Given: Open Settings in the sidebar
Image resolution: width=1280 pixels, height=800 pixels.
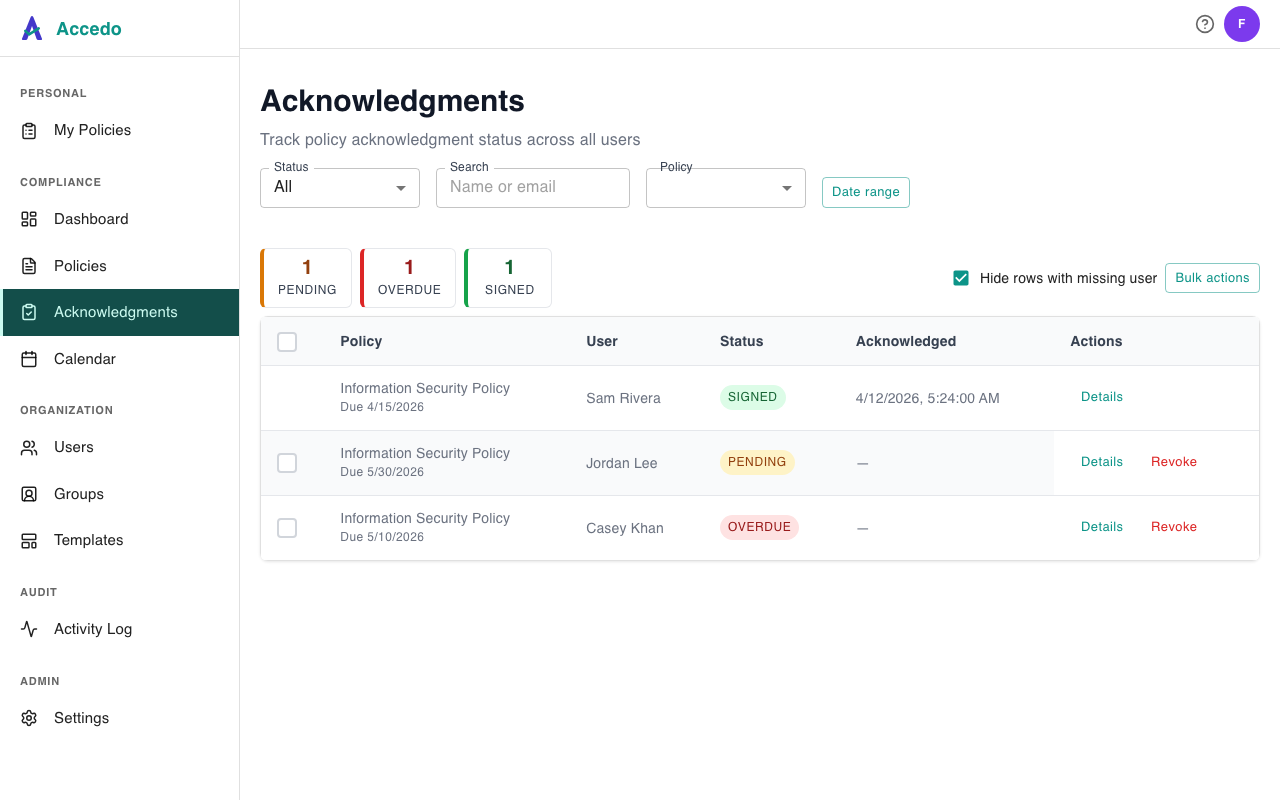Looking at the screenshot, I should coord(120,718).
